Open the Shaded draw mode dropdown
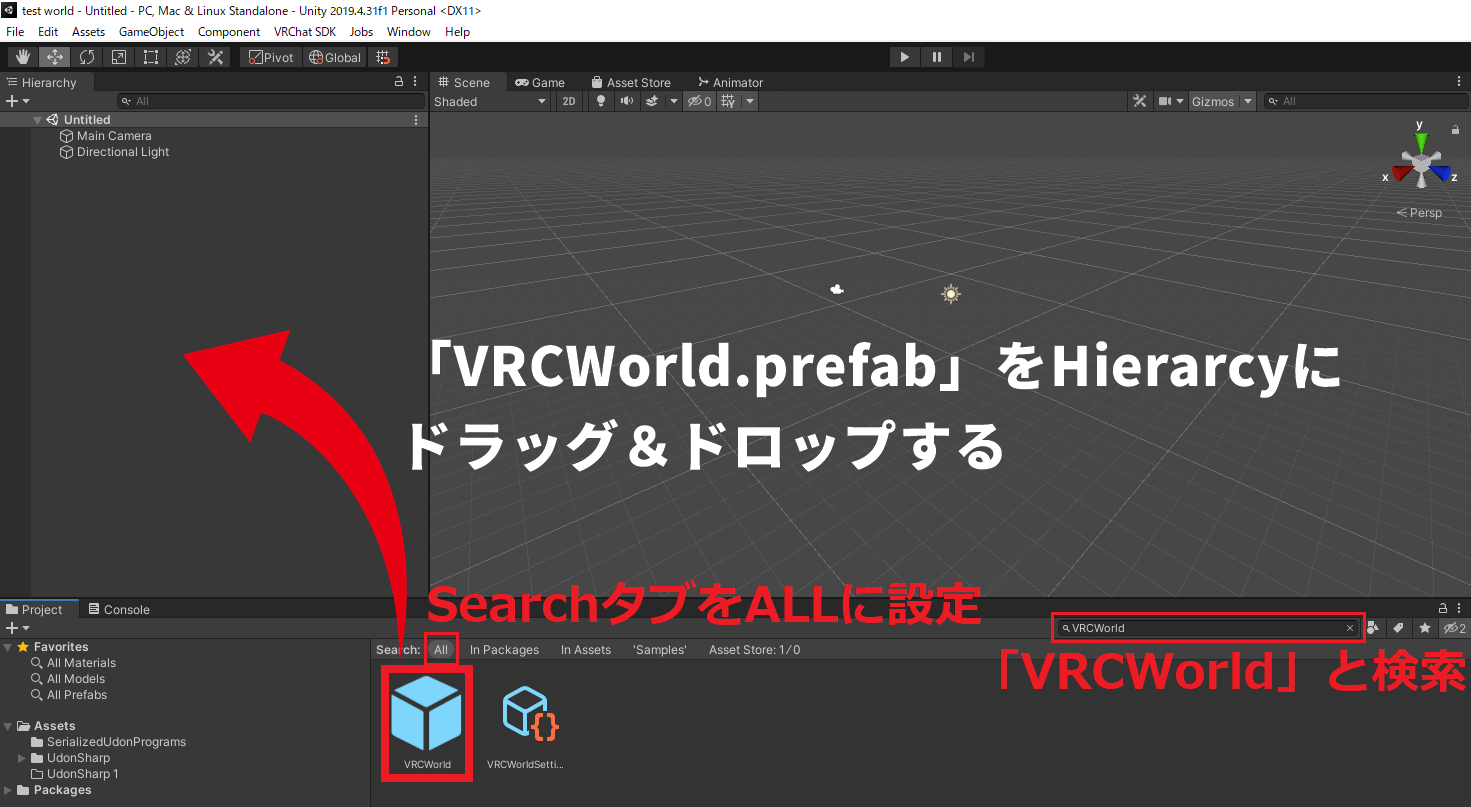This screenshot has height=807, width=1471. pyautogui.click(x=490, y=101)
